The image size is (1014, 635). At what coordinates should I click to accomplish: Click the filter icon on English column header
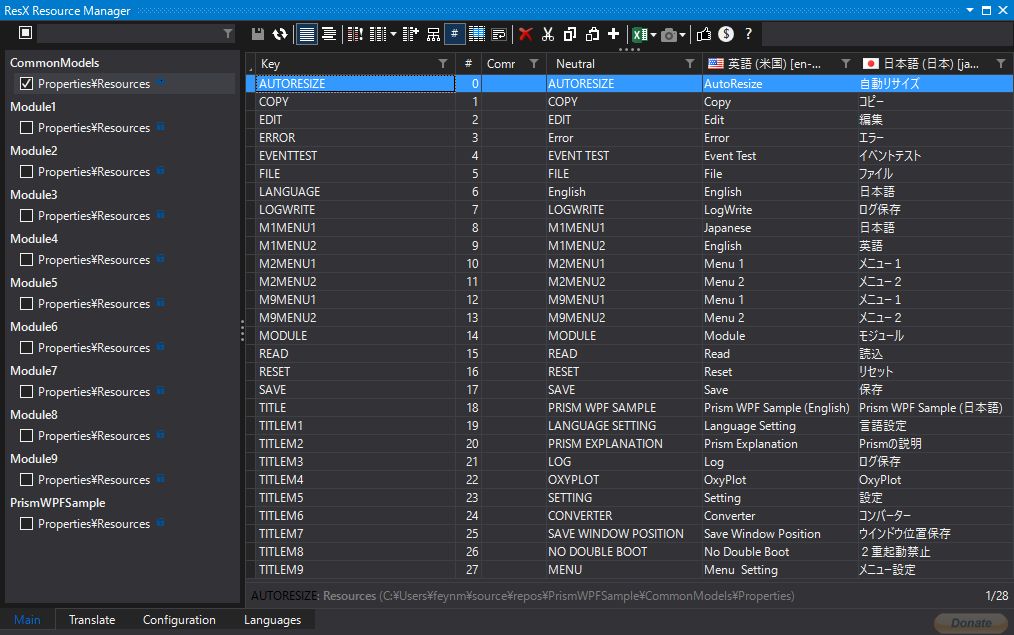click(x=846, y=63)
